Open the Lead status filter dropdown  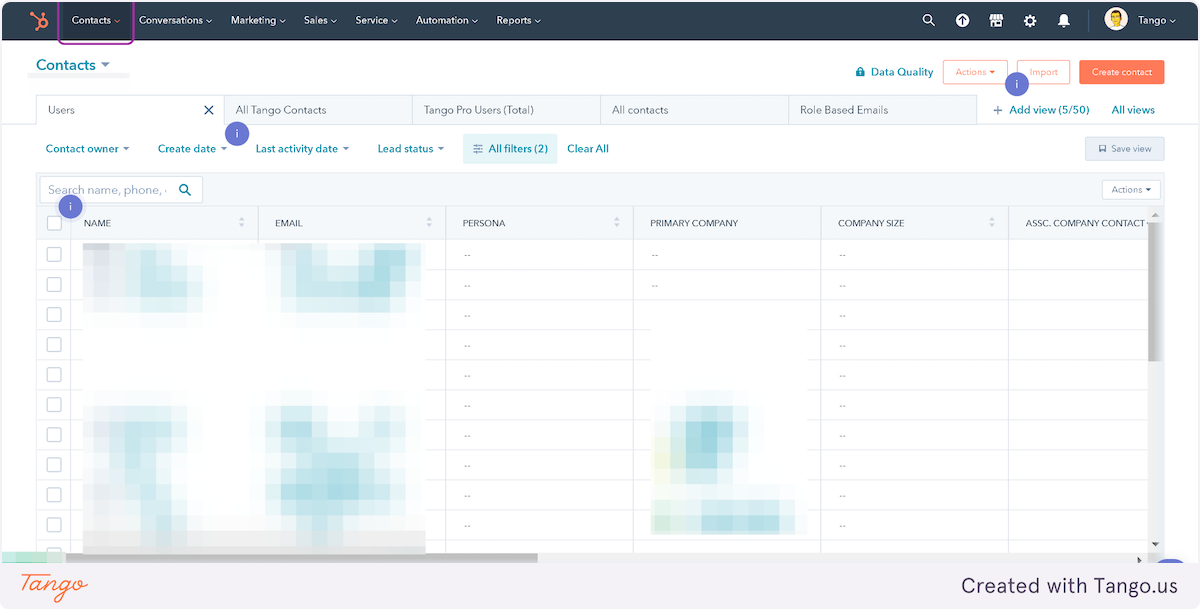click(x=410, y=149)
